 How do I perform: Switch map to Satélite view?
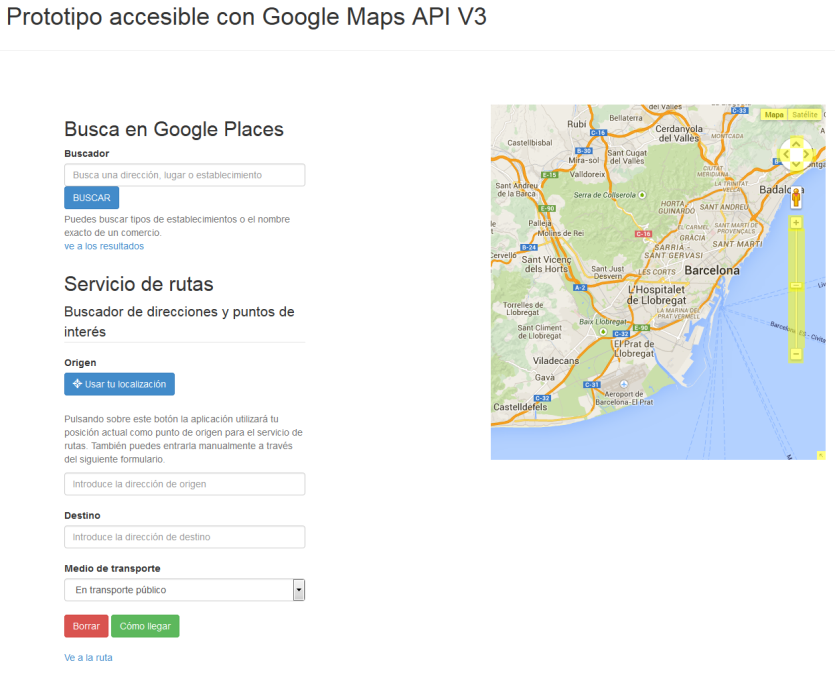click(x=805, y=115)
